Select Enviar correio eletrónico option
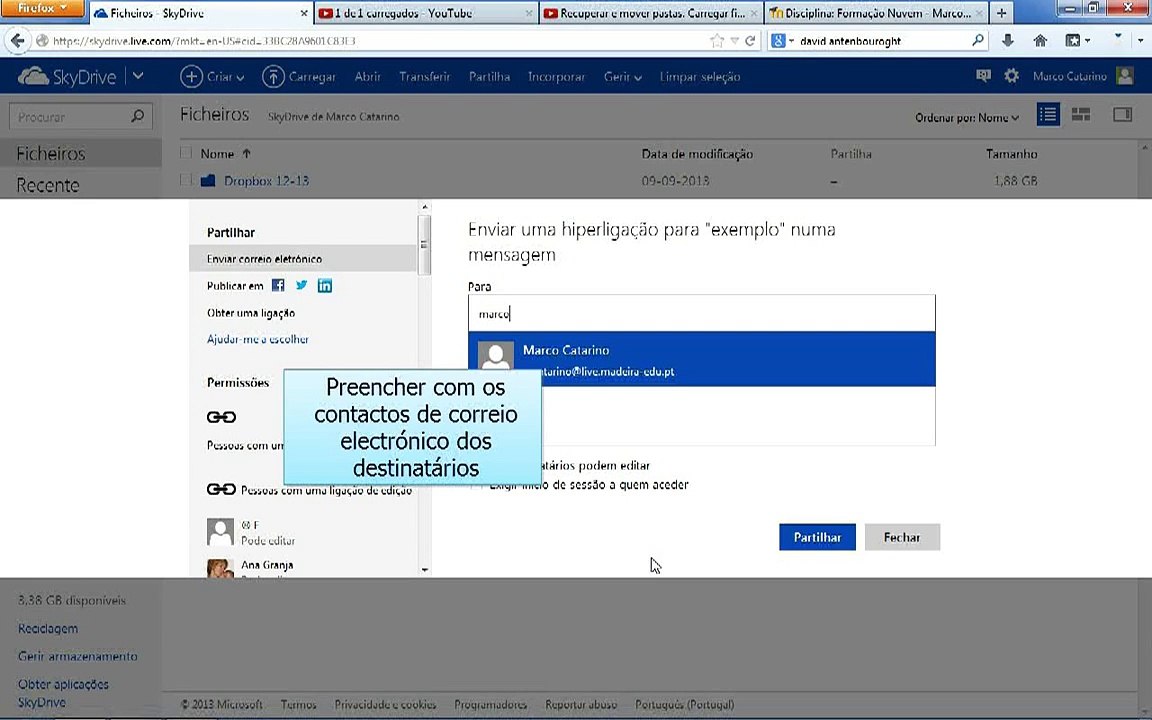 [x=303, y=259]
